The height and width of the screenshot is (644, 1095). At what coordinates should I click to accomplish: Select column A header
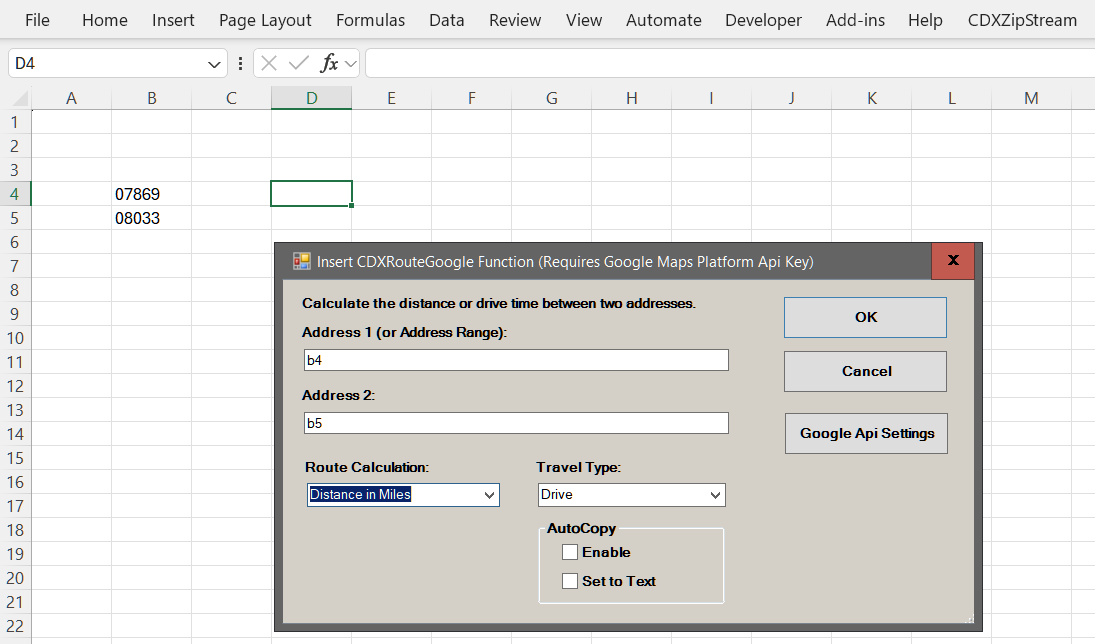71,98
